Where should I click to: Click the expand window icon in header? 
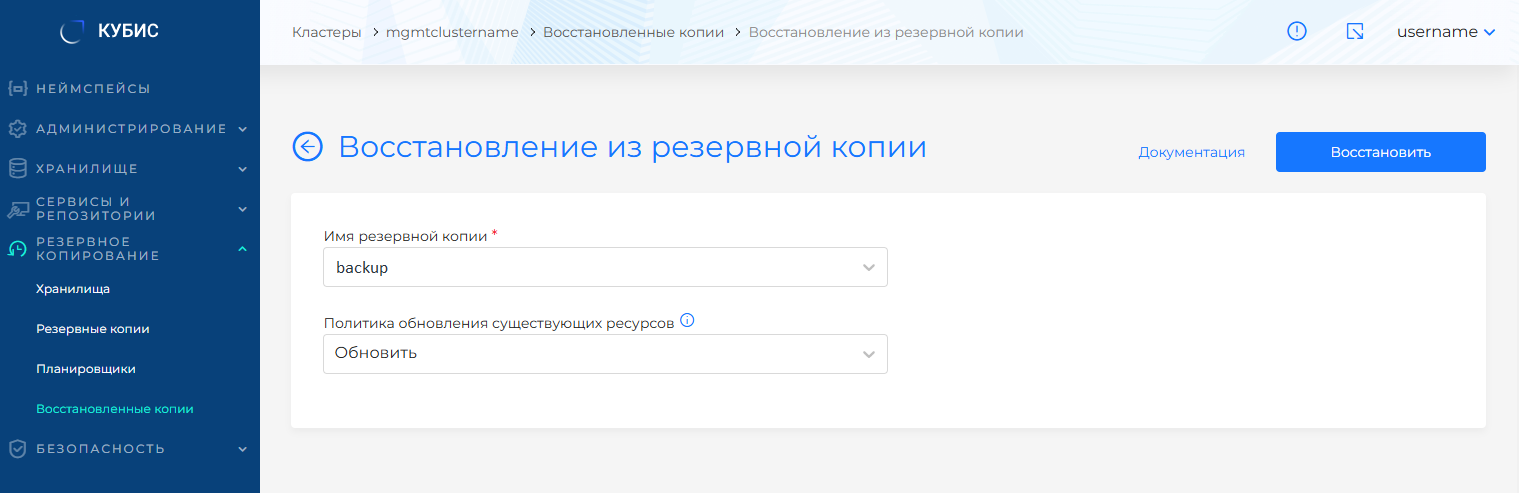(1355, 32)
